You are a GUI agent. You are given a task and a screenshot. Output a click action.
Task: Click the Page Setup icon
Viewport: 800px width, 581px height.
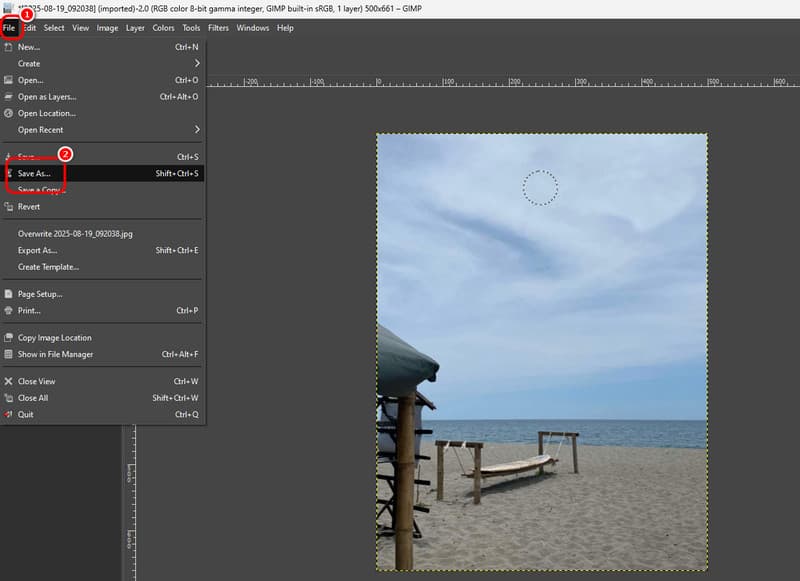coord(8,294)
